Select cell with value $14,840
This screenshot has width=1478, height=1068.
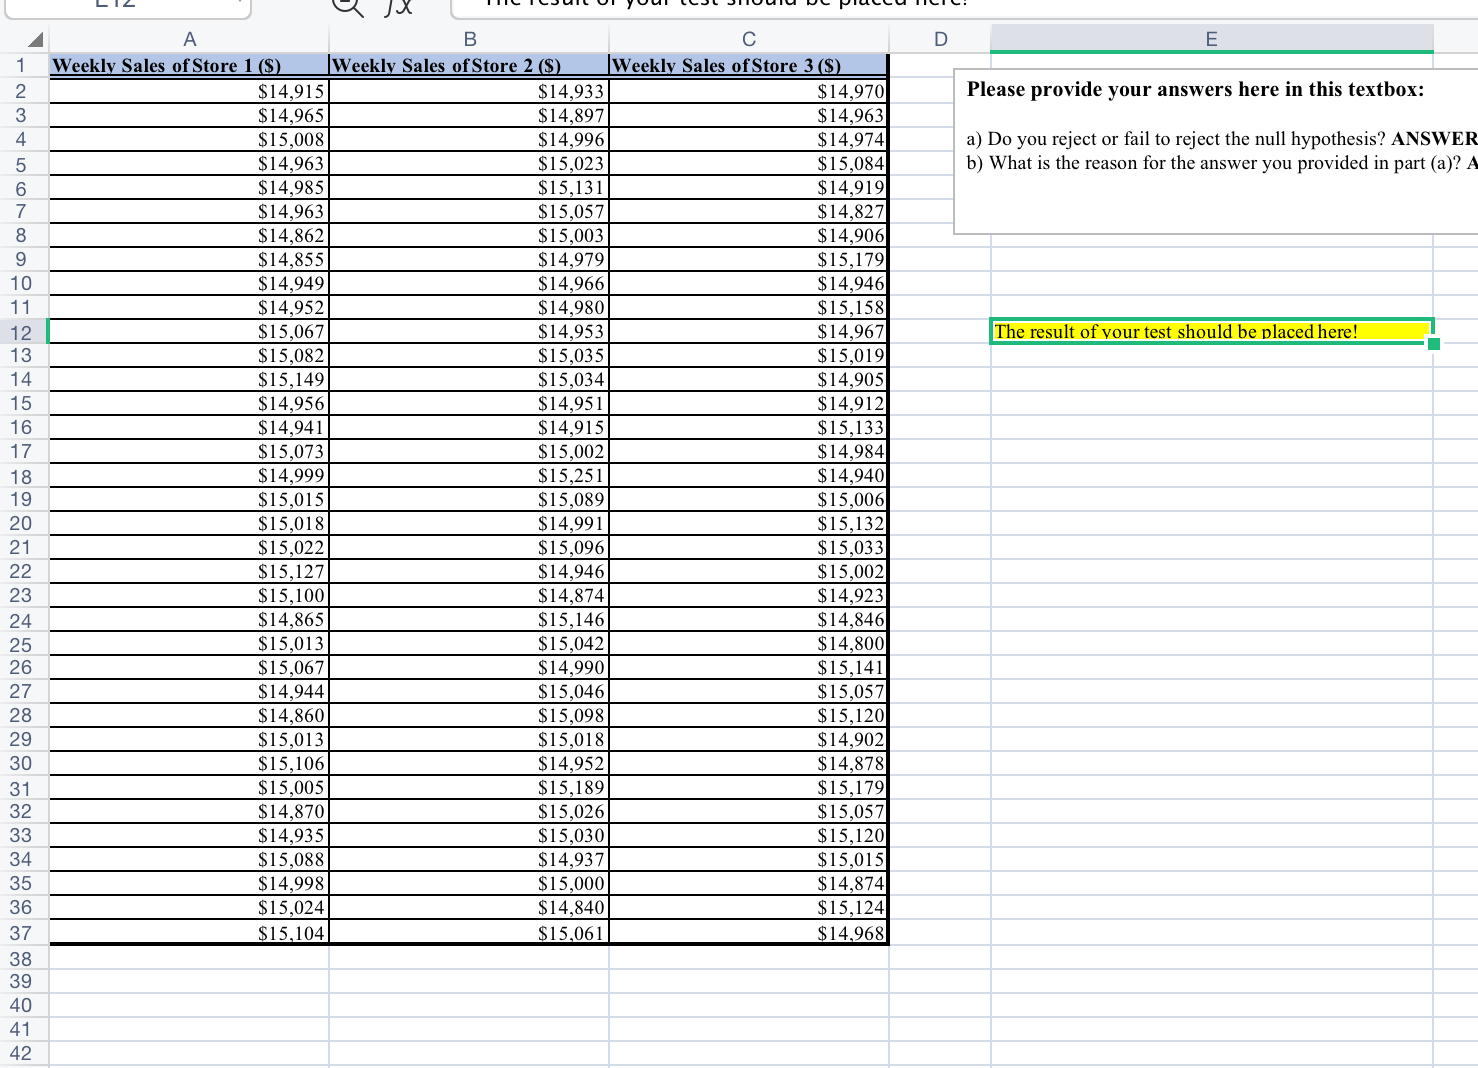point(469,907)
